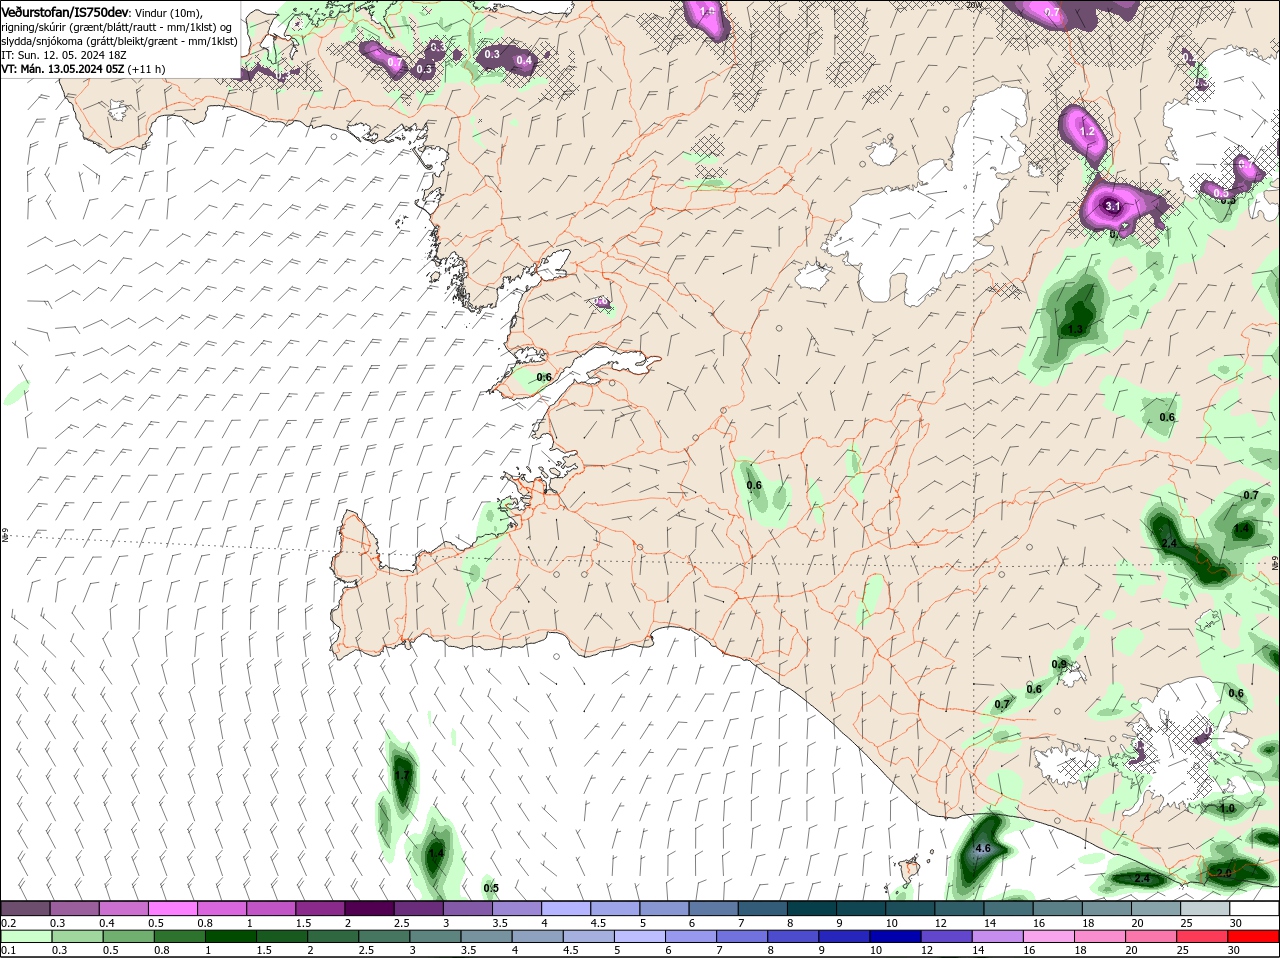The image size is (1280, 958).
Task: Click the 'slydda/snjókoma' legend description line
Action: (x=119, y=41)
